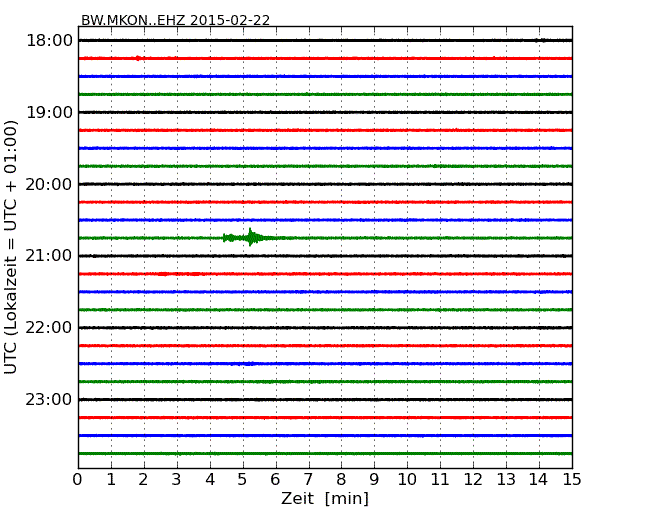Click the x-axis tick label 8

[341, 480]
